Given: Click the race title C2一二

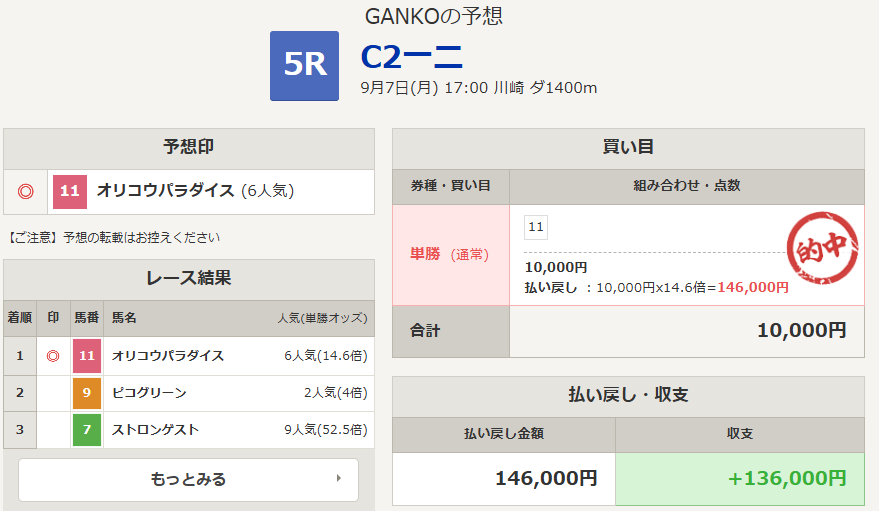Looking at the screenshot, I should pyautogui.click(x=411, y=57).
